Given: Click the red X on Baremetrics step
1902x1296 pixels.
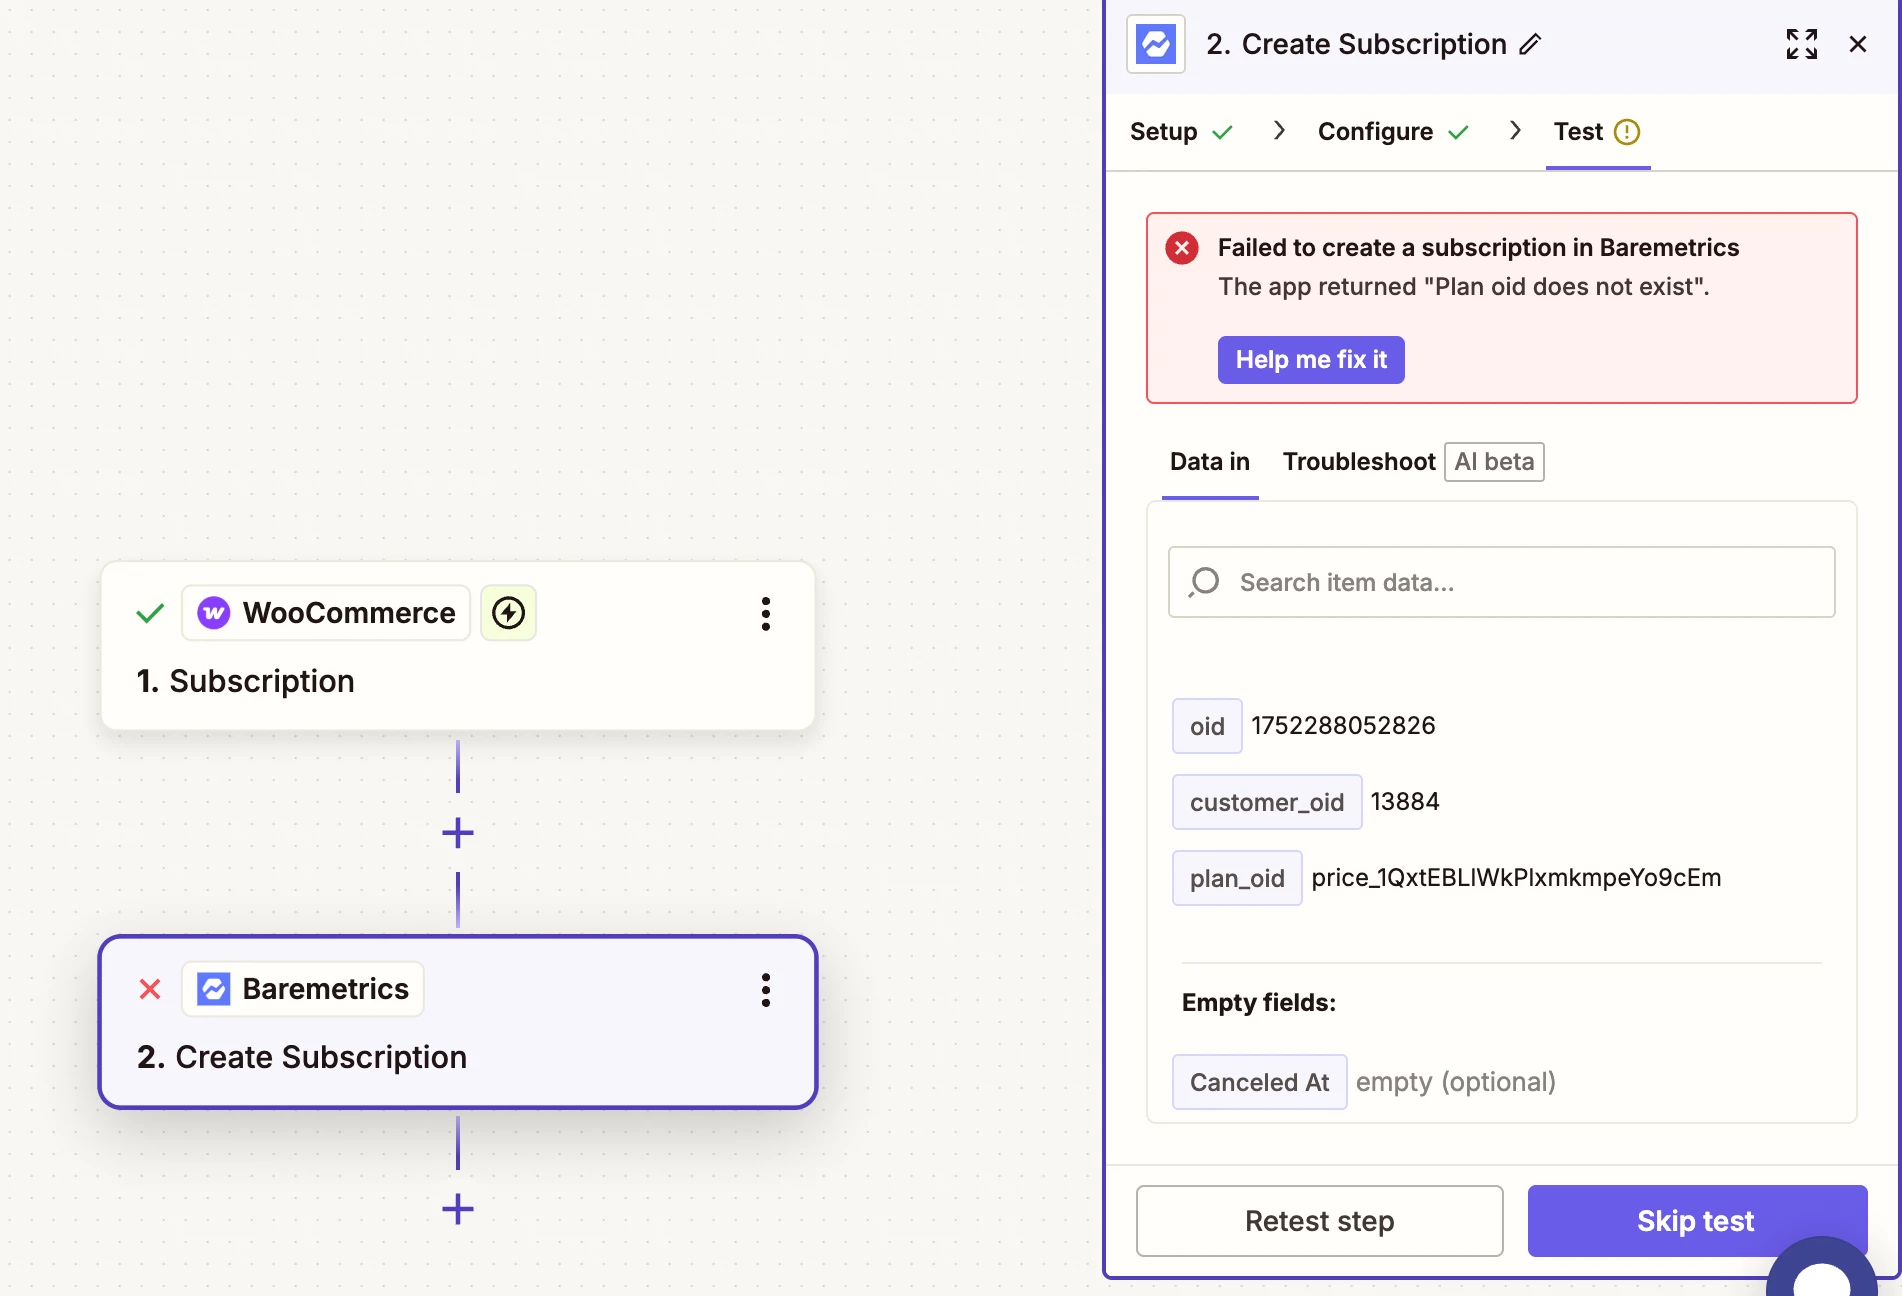Looking at the screenshot, I should tap(150, 989).
